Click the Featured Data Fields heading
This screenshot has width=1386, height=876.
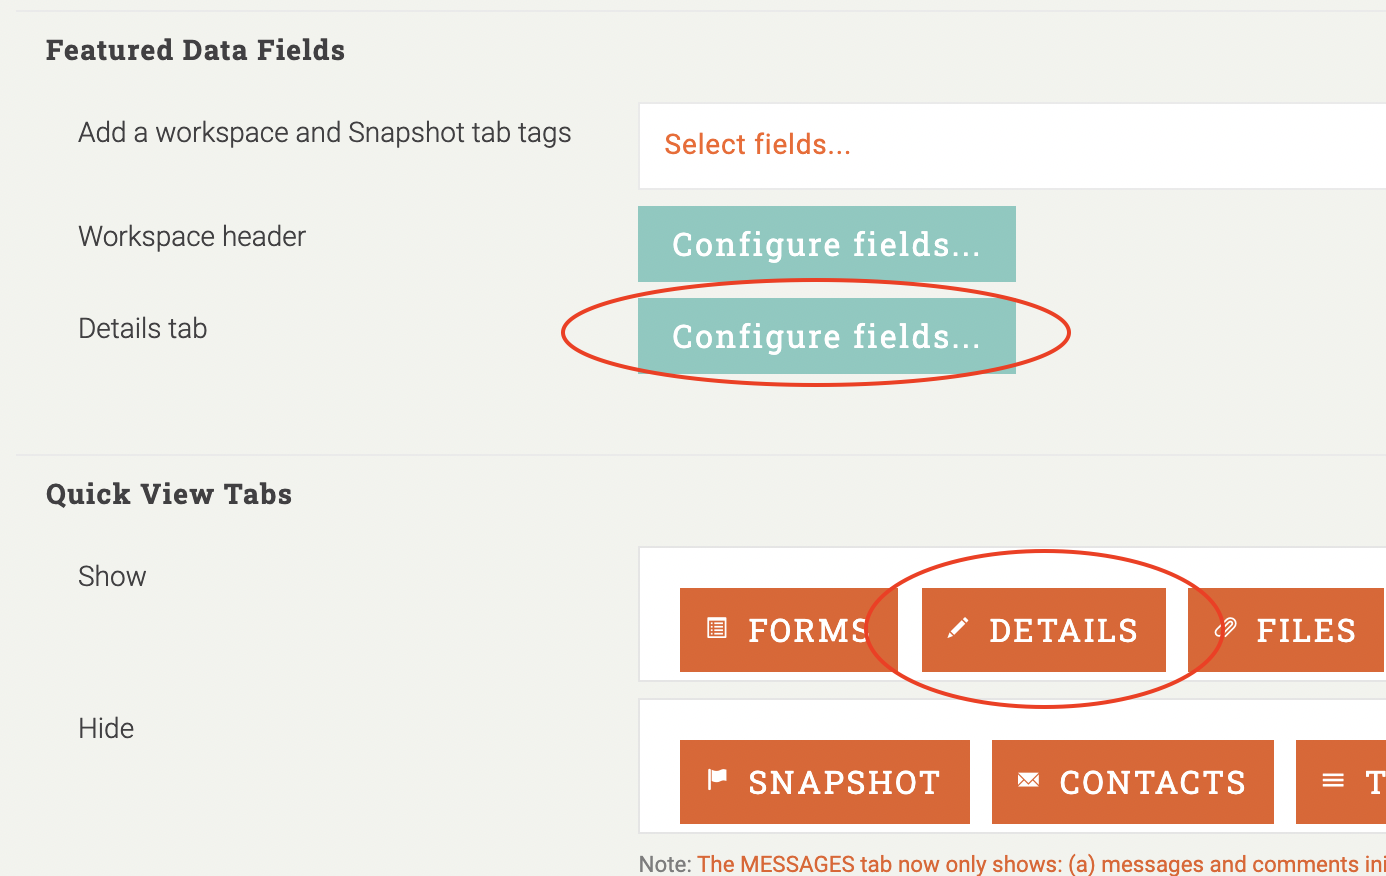[195, 50]
